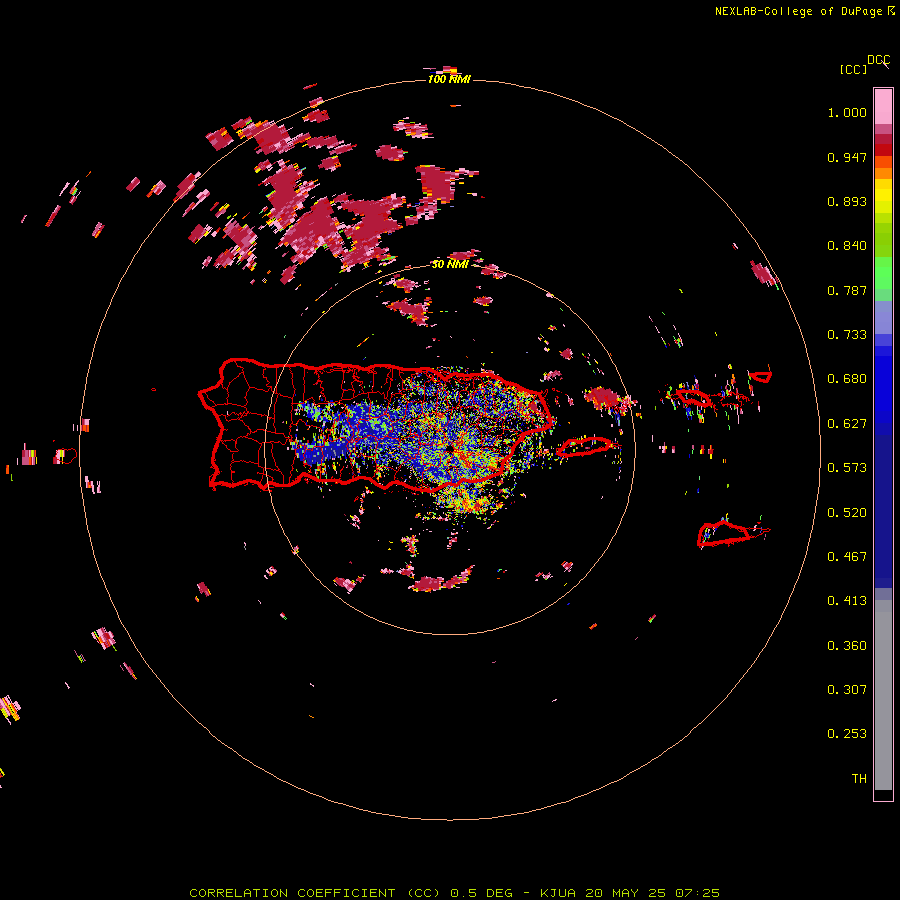Click the 0.733 legend value
The height and width of the screenshot is (900, 900).
click(847, 335)
